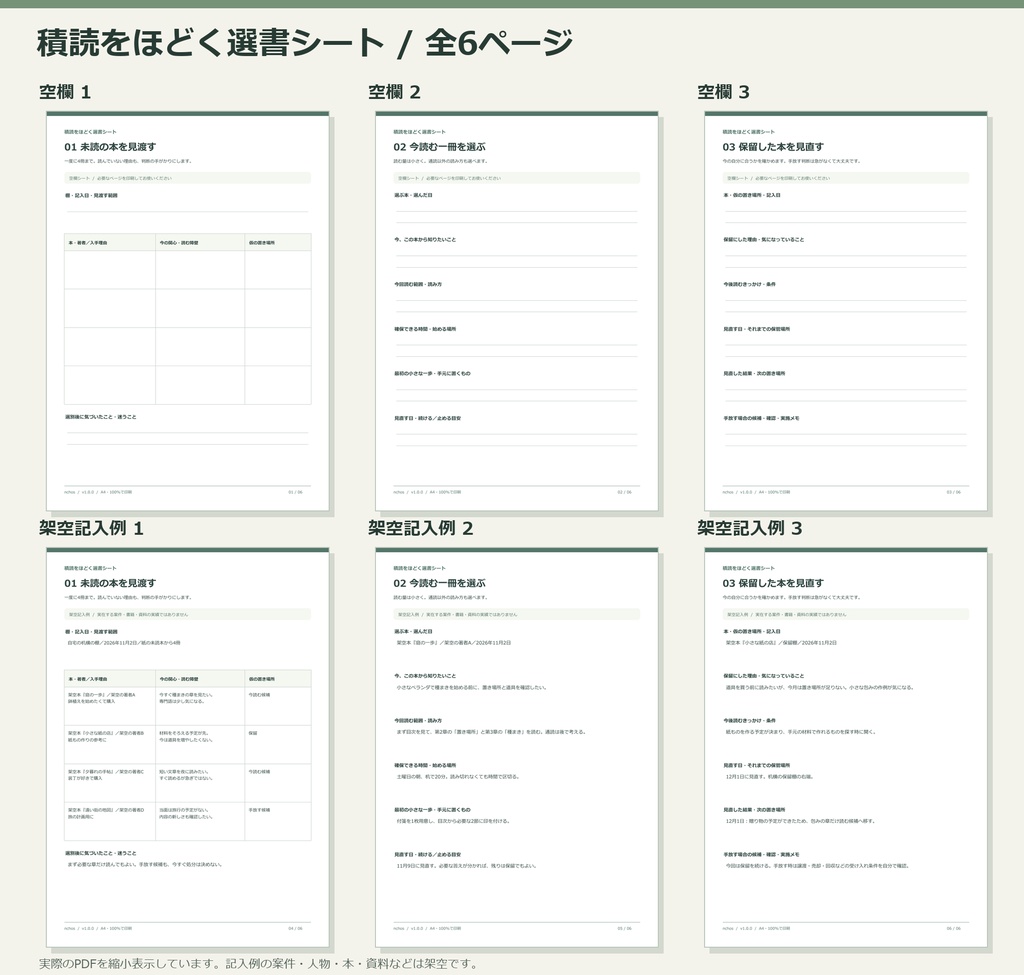Click the 01 / 06 page number

[x=295, y=492]
